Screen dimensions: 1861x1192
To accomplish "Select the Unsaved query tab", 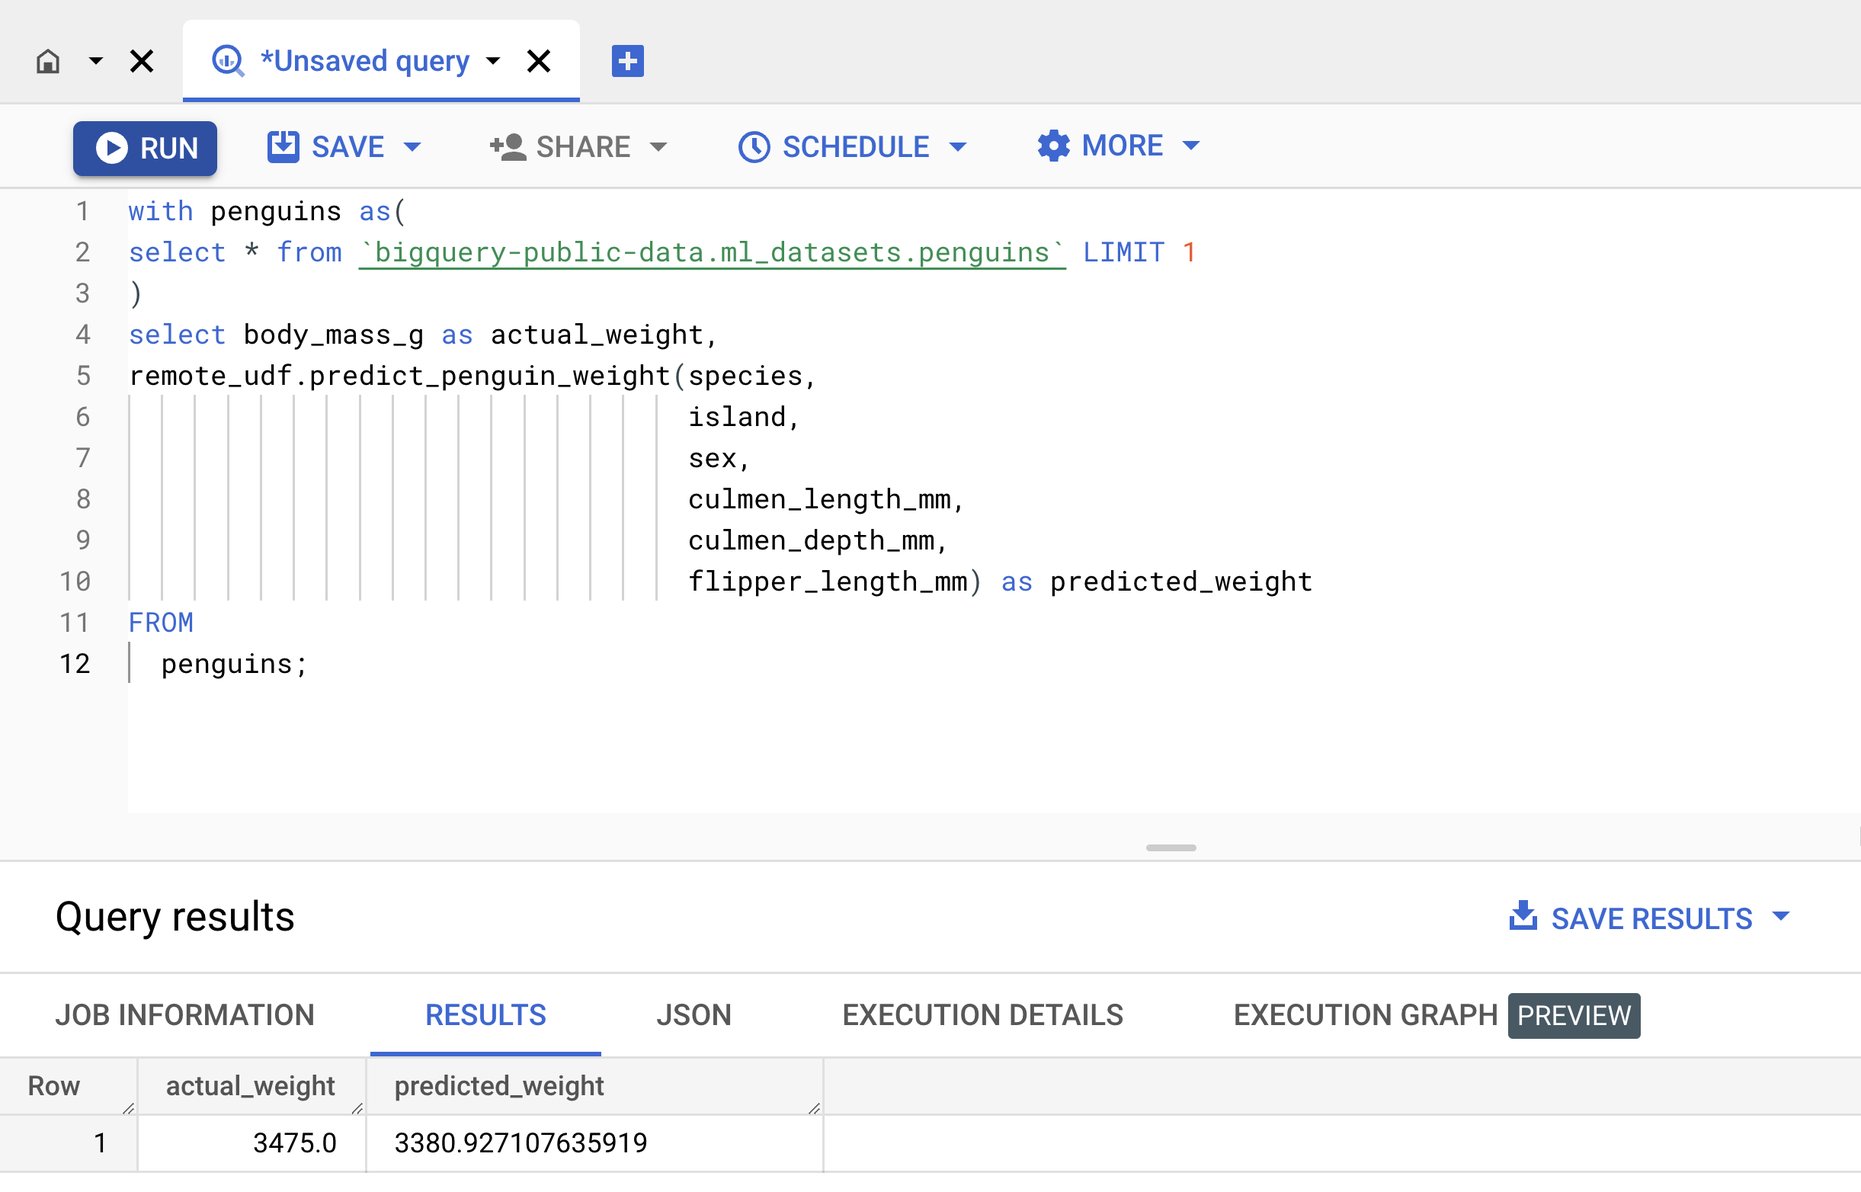I will click(x=381, y=61).
